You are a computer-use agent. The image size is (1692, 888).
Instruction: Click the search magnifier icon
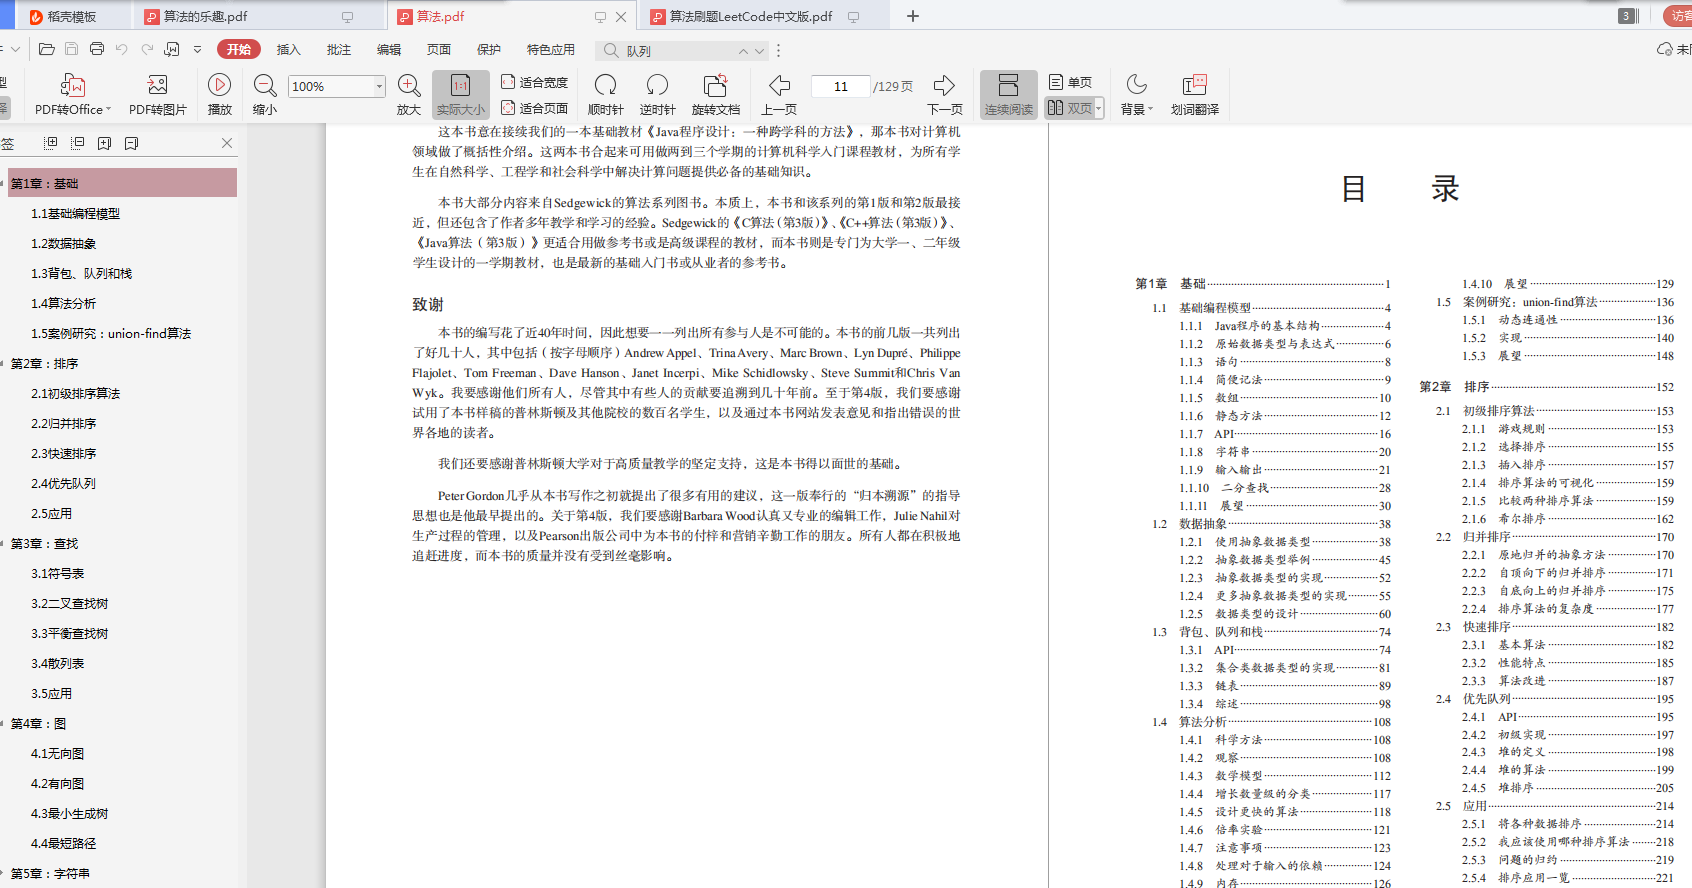tap(611, 50)
